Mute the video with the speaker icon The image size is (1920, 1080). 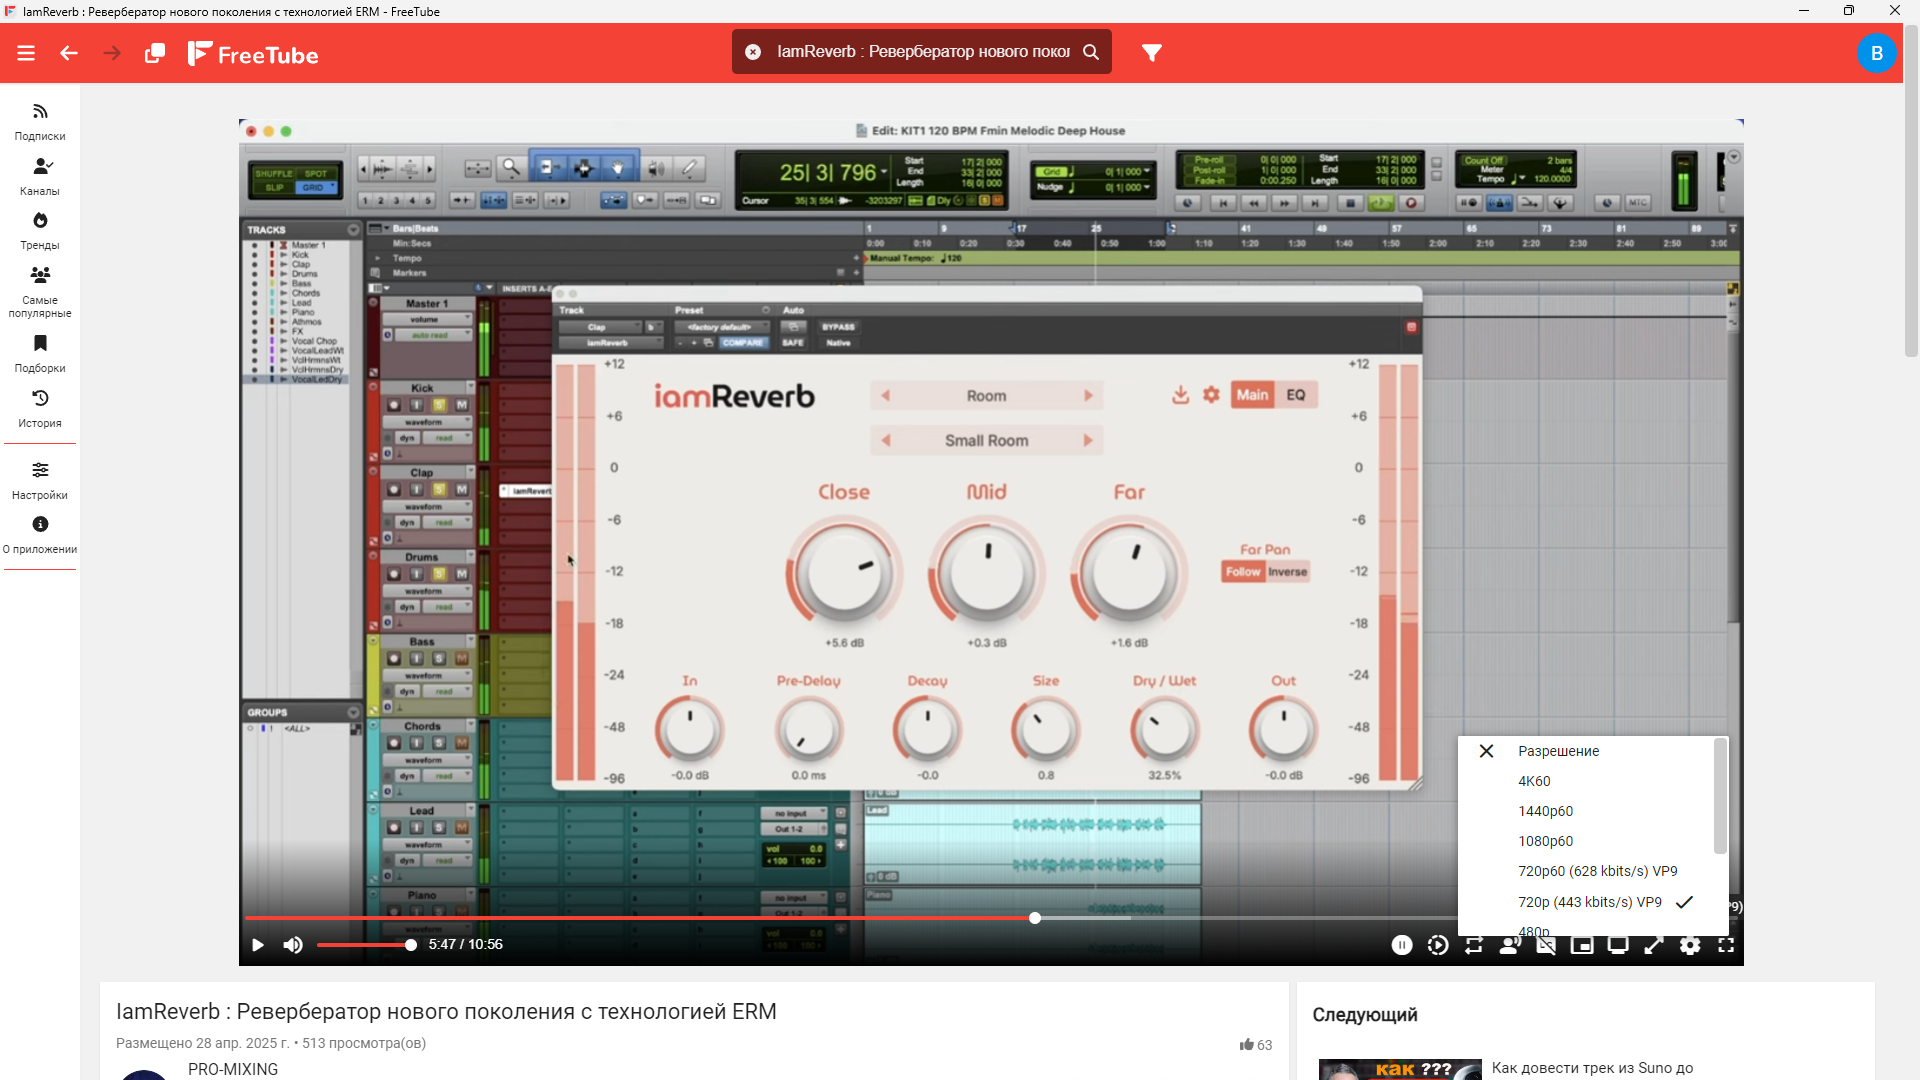click(293, 945)
